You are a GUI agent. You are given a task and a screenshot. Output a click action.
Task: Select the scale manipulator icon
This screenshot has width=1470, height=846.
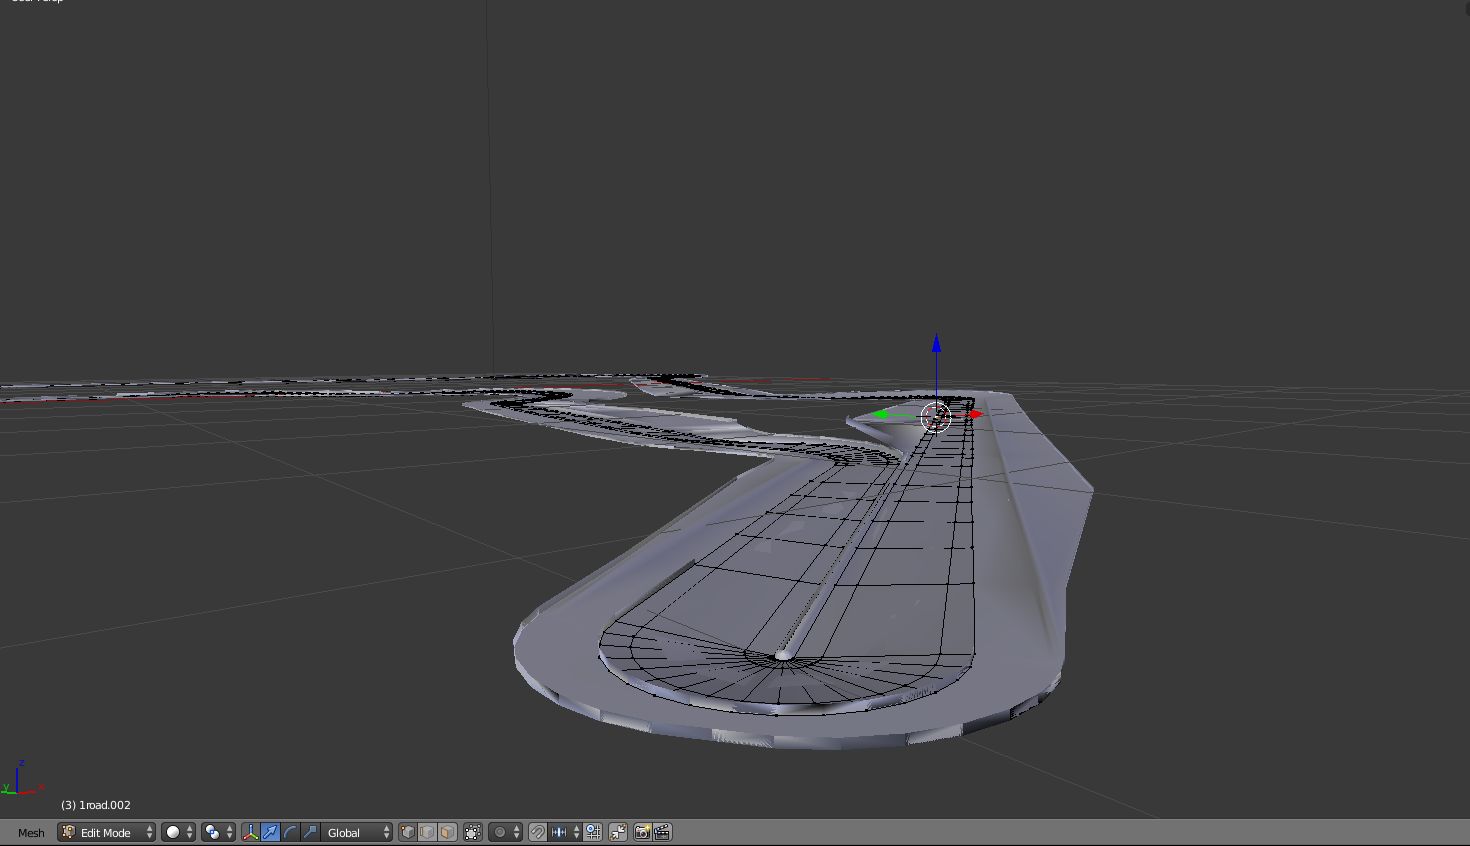pos(310,832)
